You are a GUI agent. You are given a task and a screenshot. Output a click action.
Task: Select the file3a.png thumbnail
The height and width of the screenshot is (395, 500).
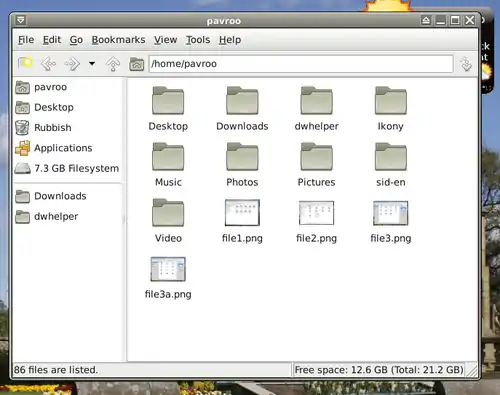tap(168, 278)
